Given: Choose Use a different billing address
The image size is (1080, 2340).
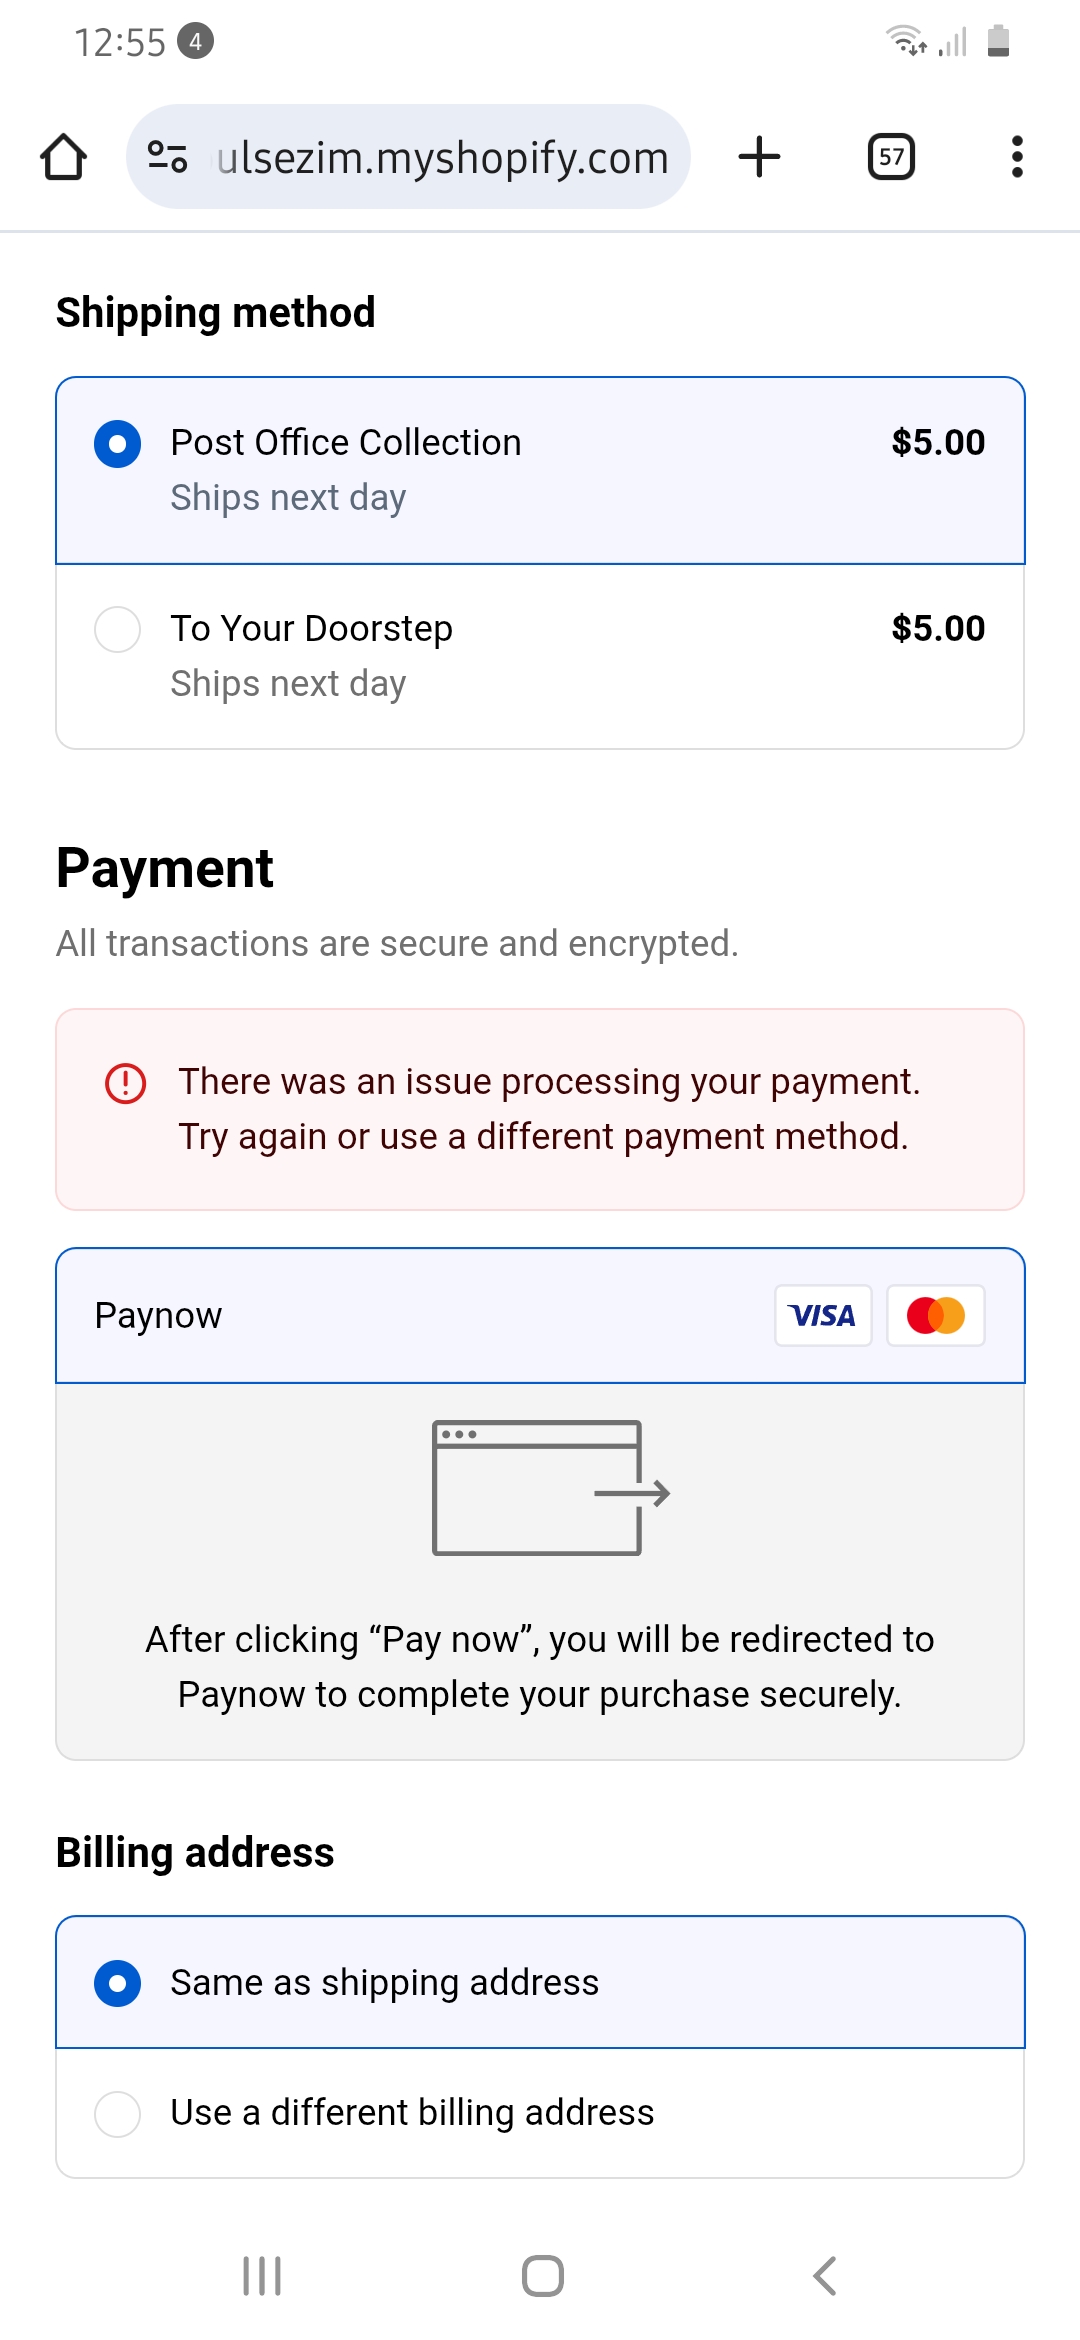Looking at the screenshot, I should click(118, 2114).
